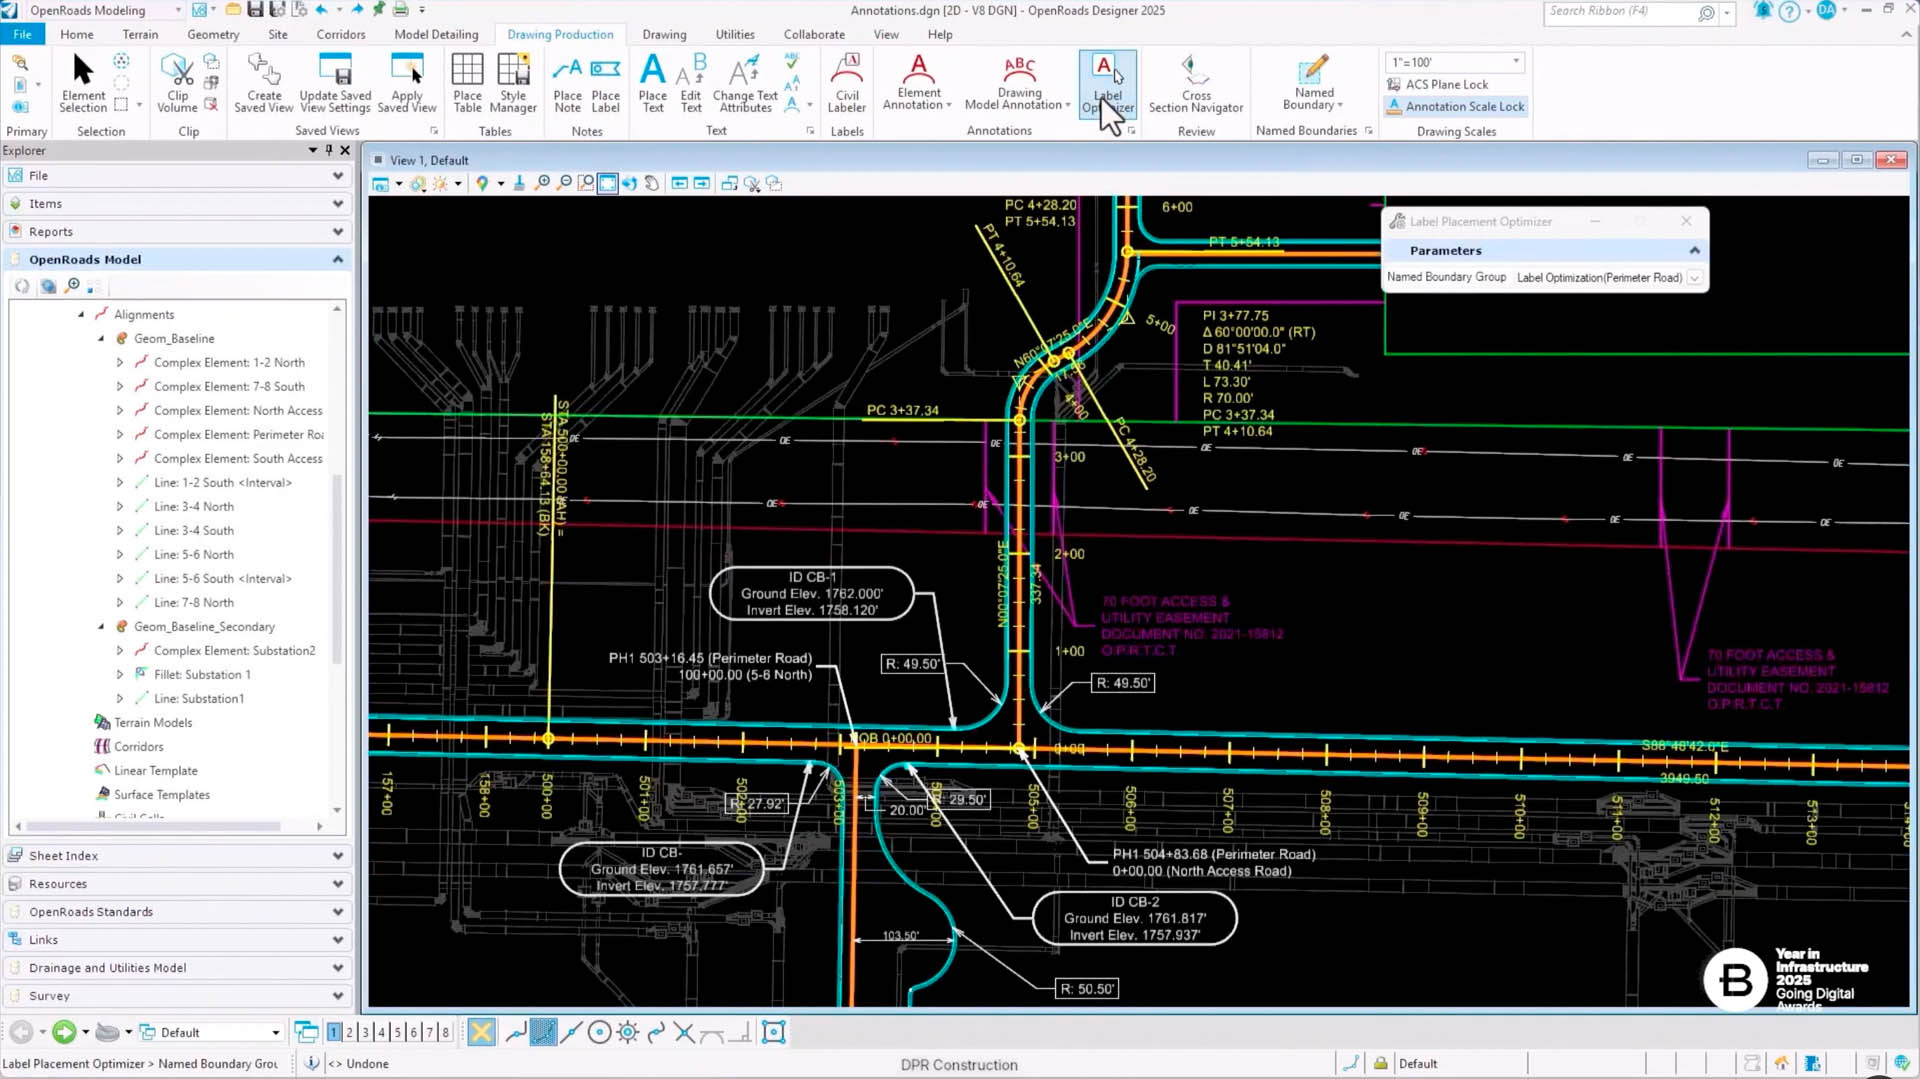Switch to the Corridors ribbon tab
Screen dimensions: 1920x1079
click(341, 34)
